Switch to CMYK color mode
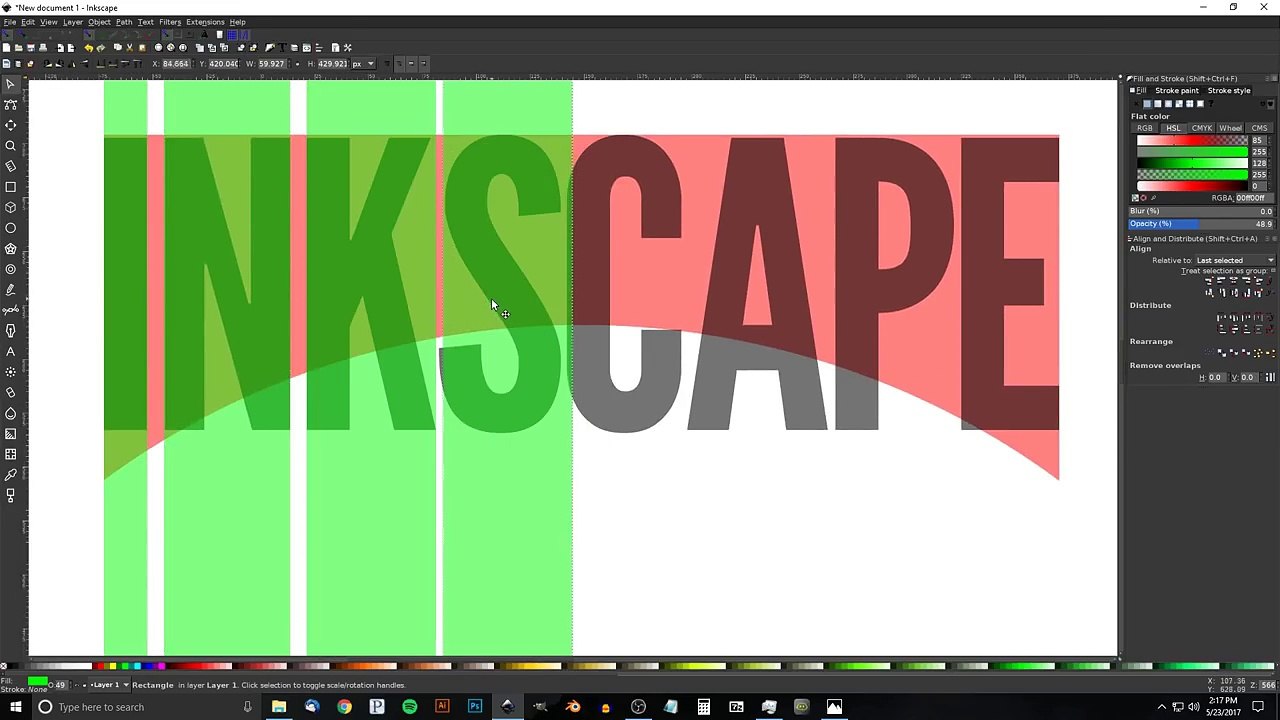The width and height of the screenshot is (1280, 720). tap(1202, 128)
